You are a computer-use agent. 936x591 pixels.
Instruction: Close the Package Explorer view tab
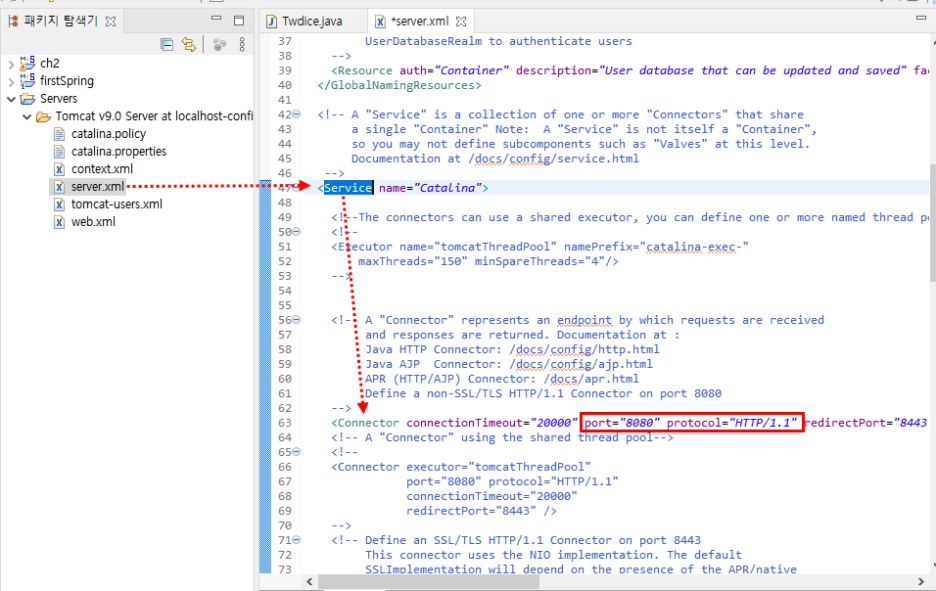(110, 21)
